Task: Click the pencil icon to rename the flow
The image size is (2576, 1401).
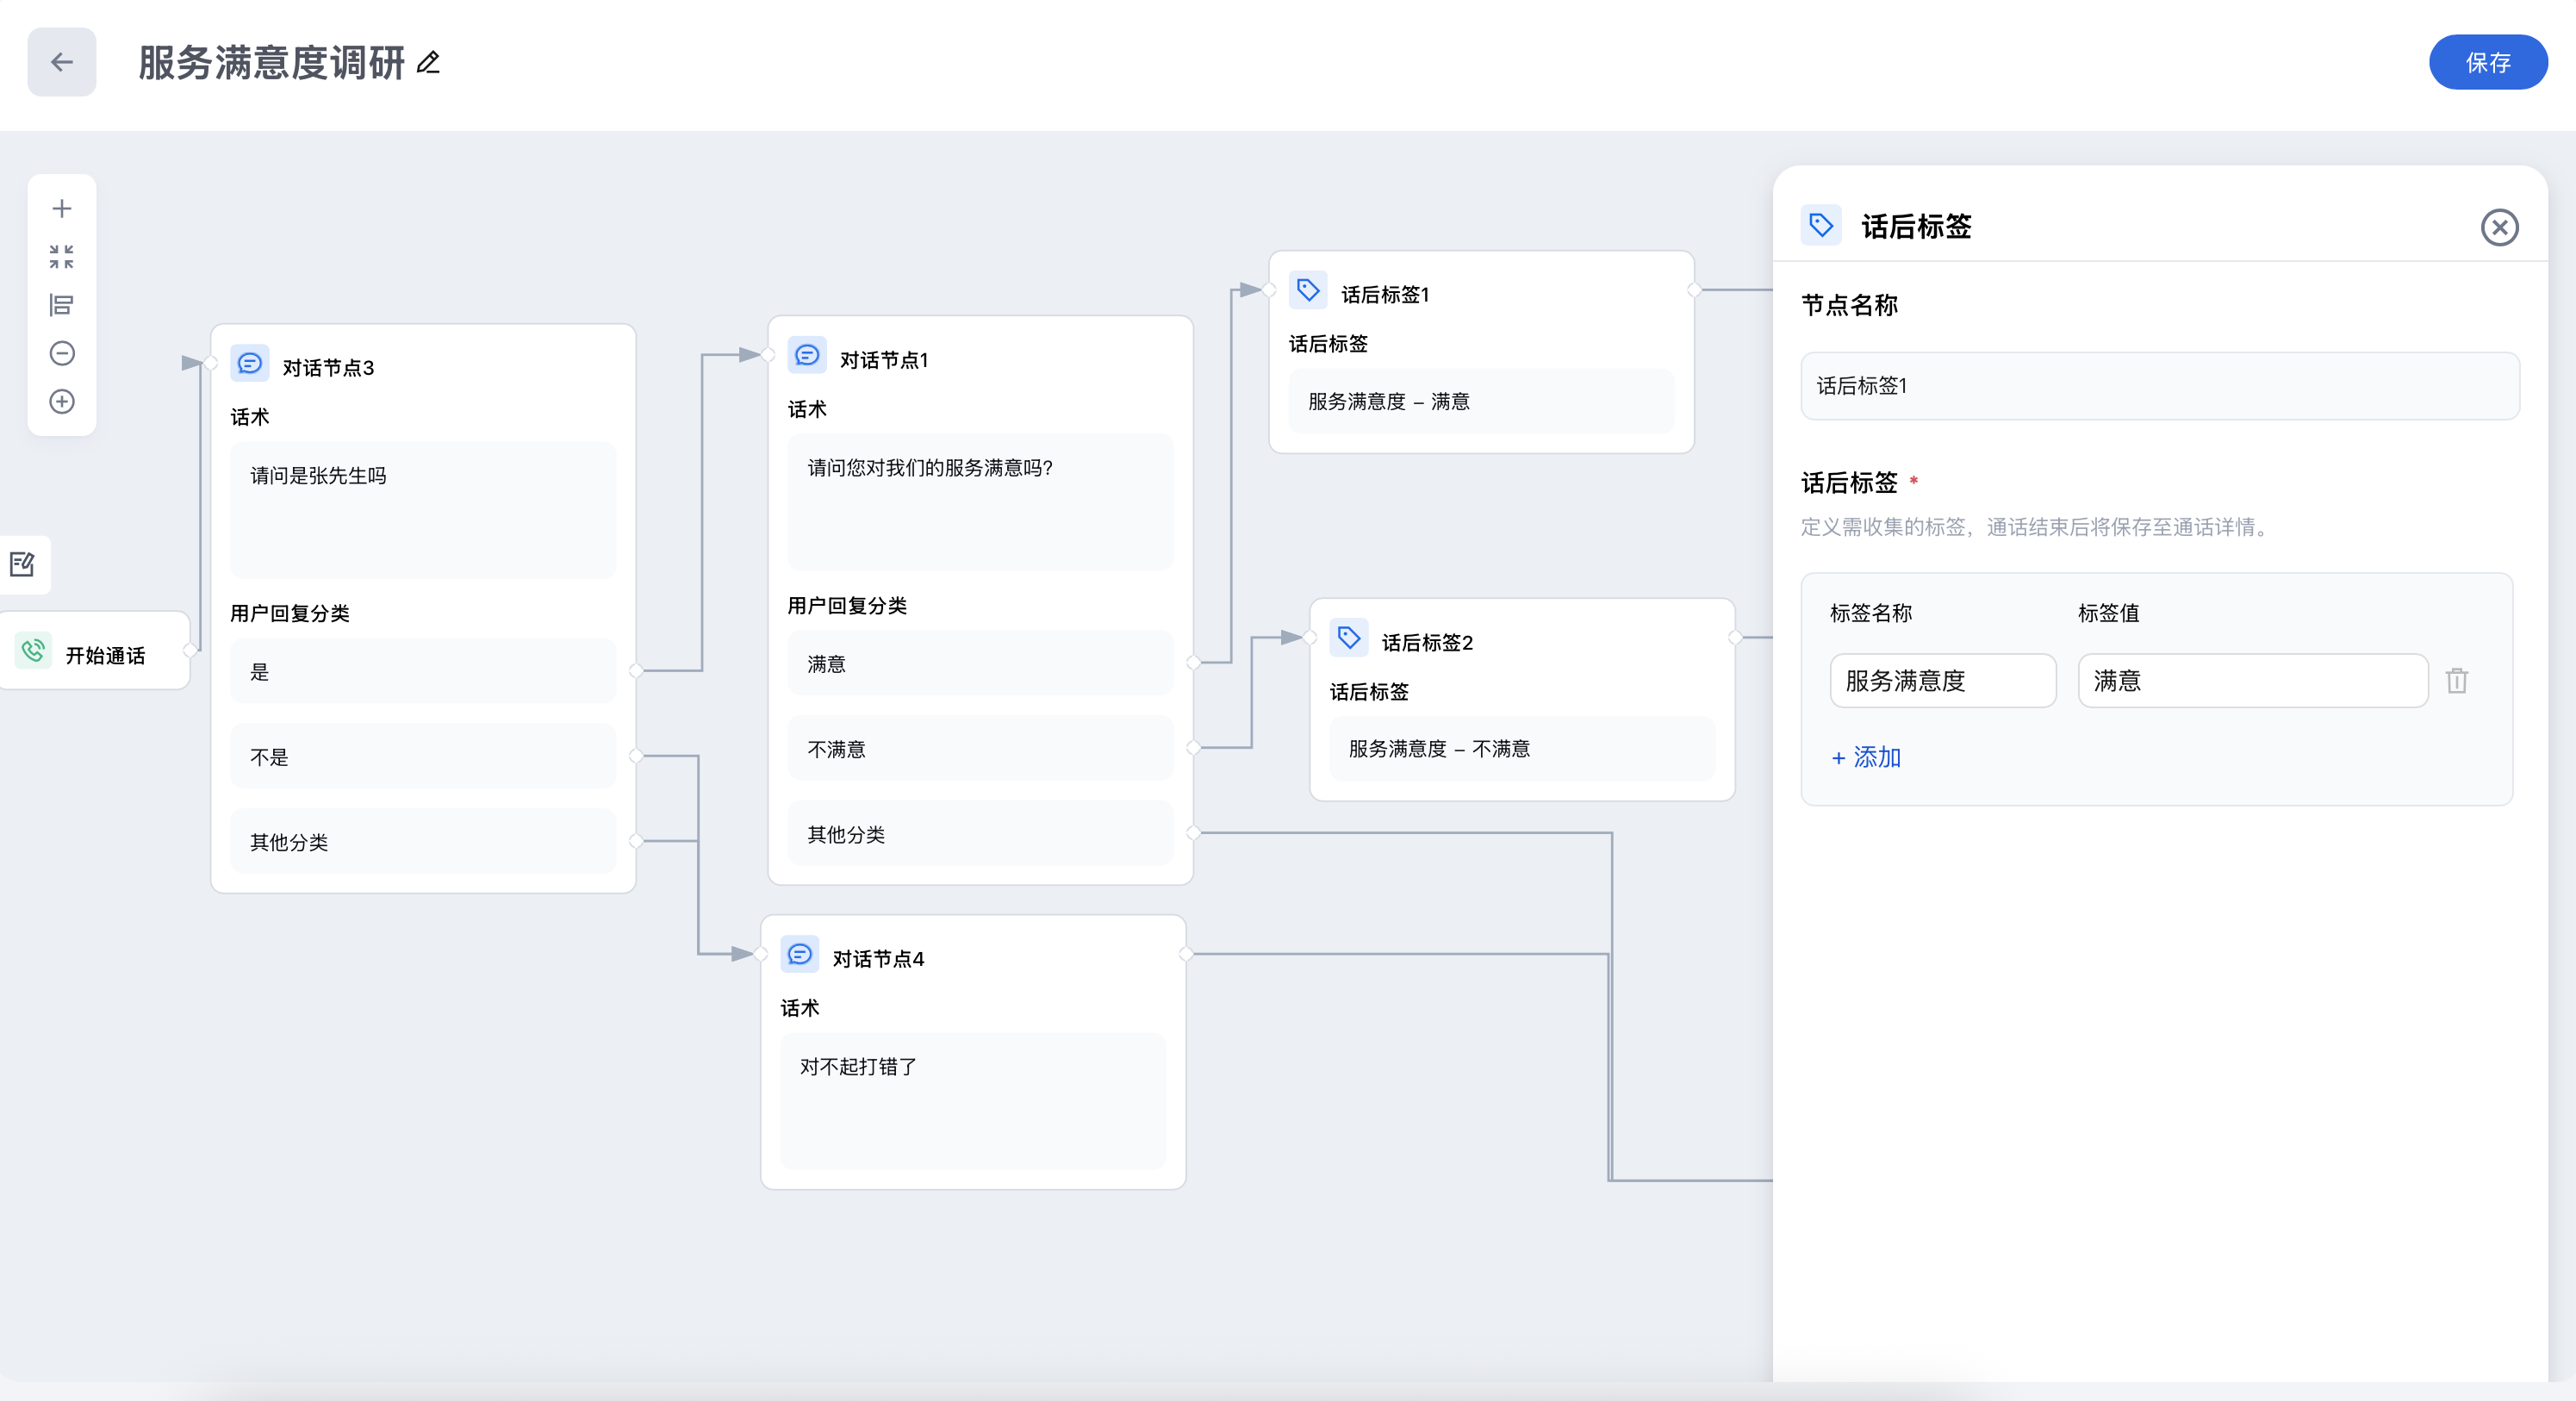Action: click(x=428, y=63)
